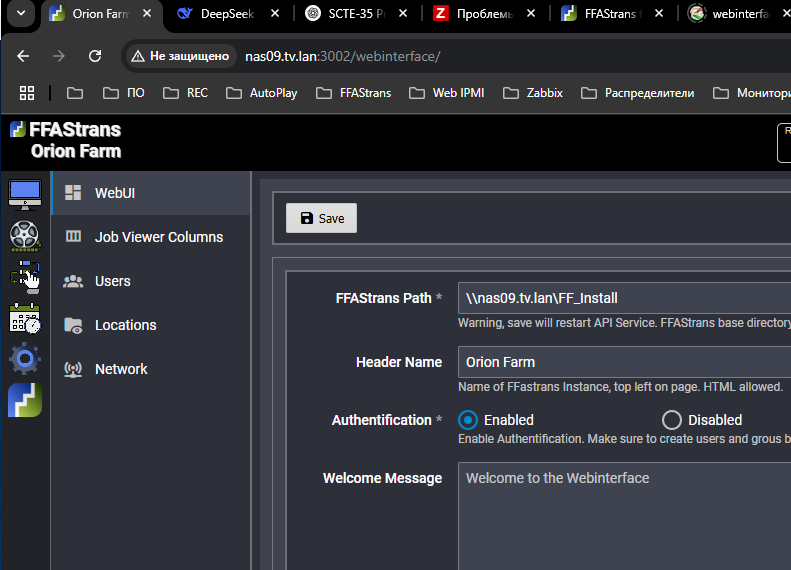791x570 pixels.
Task: Click the forward navigation arrow
Action: pyautogui.click(x=59, y=56)
